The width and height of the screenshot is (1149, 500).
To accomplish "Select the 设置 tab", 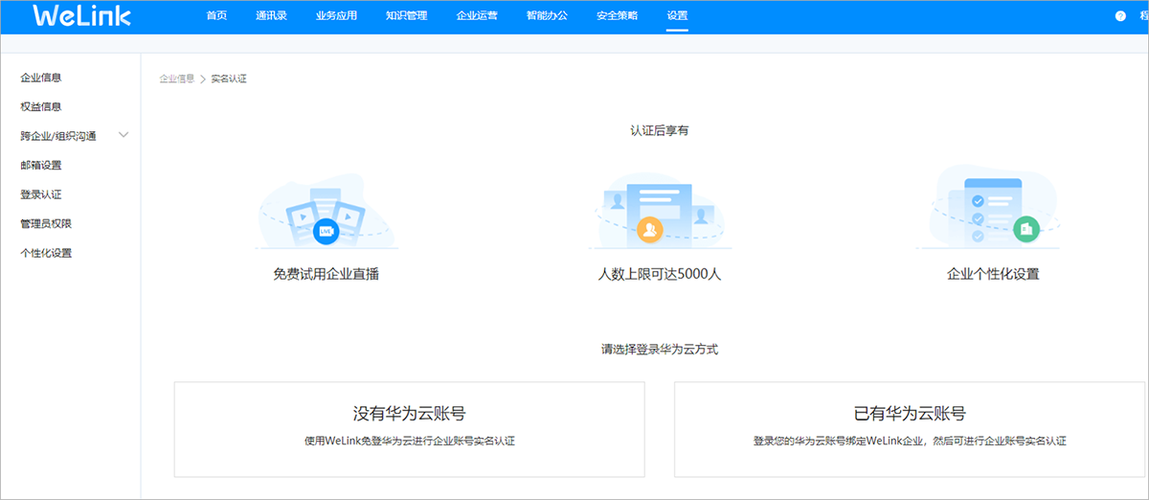I will coord(677,15).
